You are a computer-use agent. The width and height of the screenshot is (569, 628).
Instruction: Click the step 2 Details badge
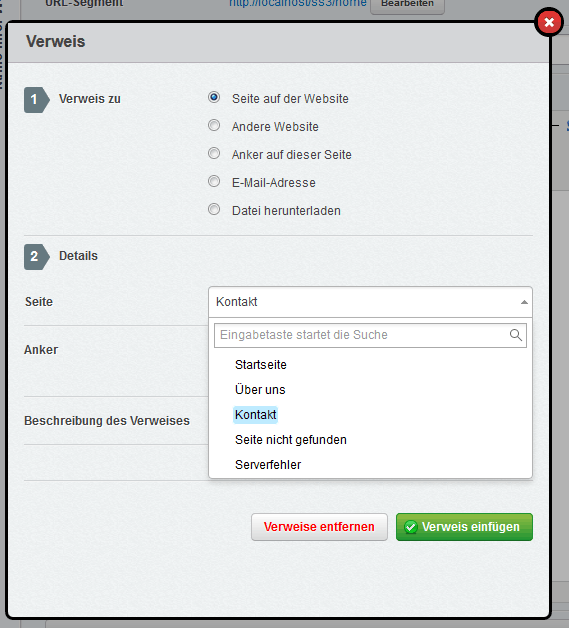click(36, 257)
